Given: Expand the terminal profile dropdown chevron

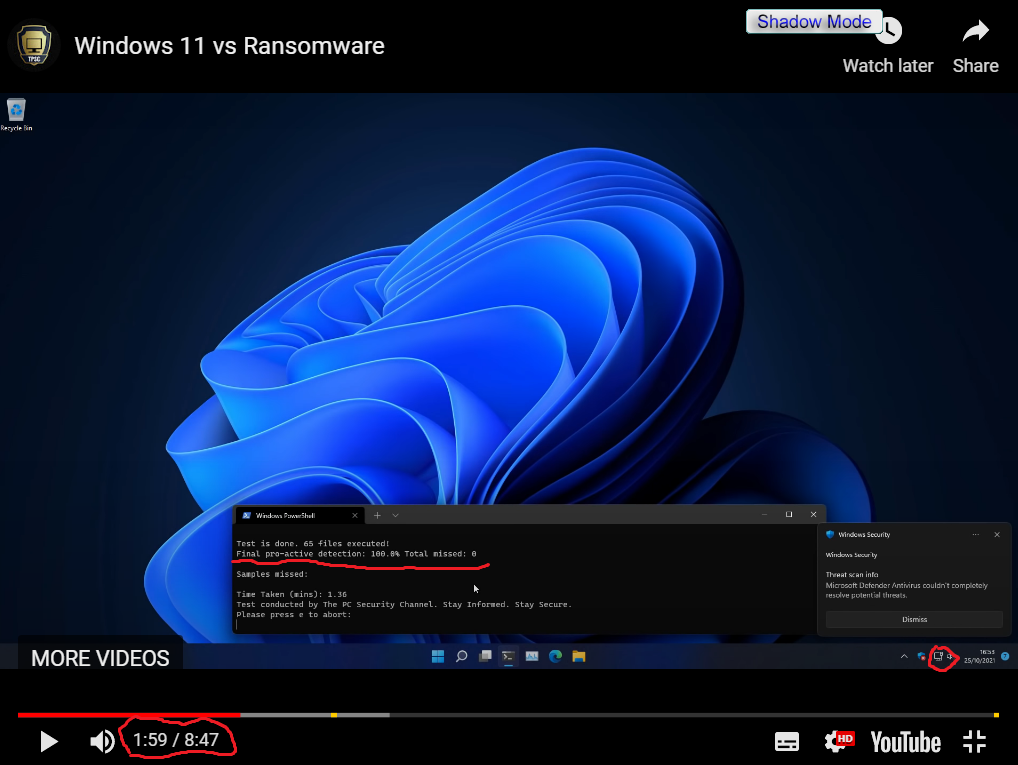Looking at the screenshot, I should click(395, 516).
